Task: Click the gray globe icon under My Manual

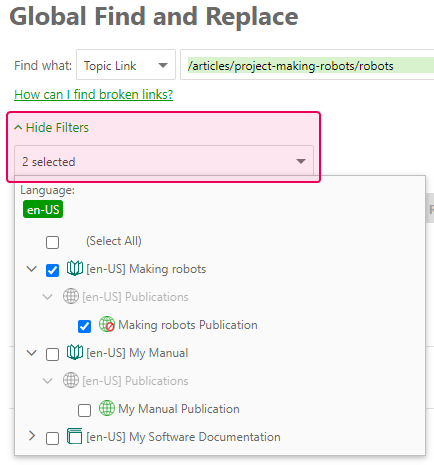Action: pos(71,380)
